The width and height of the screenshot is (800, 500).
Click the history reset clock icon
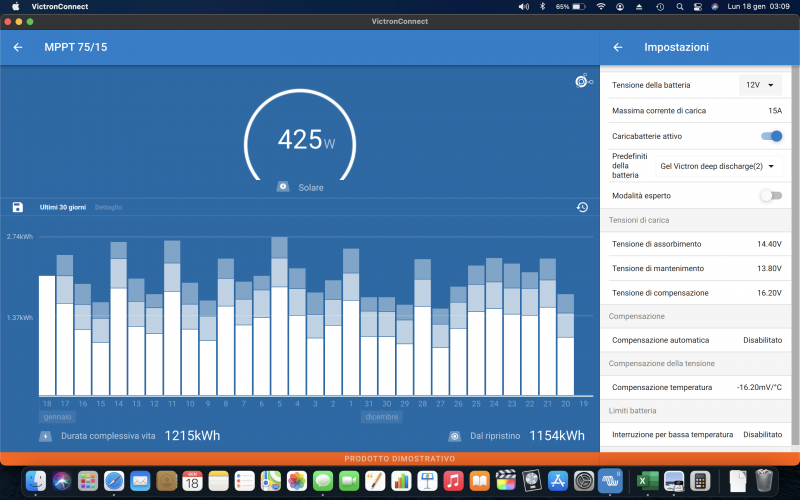pyautogui.click(x=582, y=207)
